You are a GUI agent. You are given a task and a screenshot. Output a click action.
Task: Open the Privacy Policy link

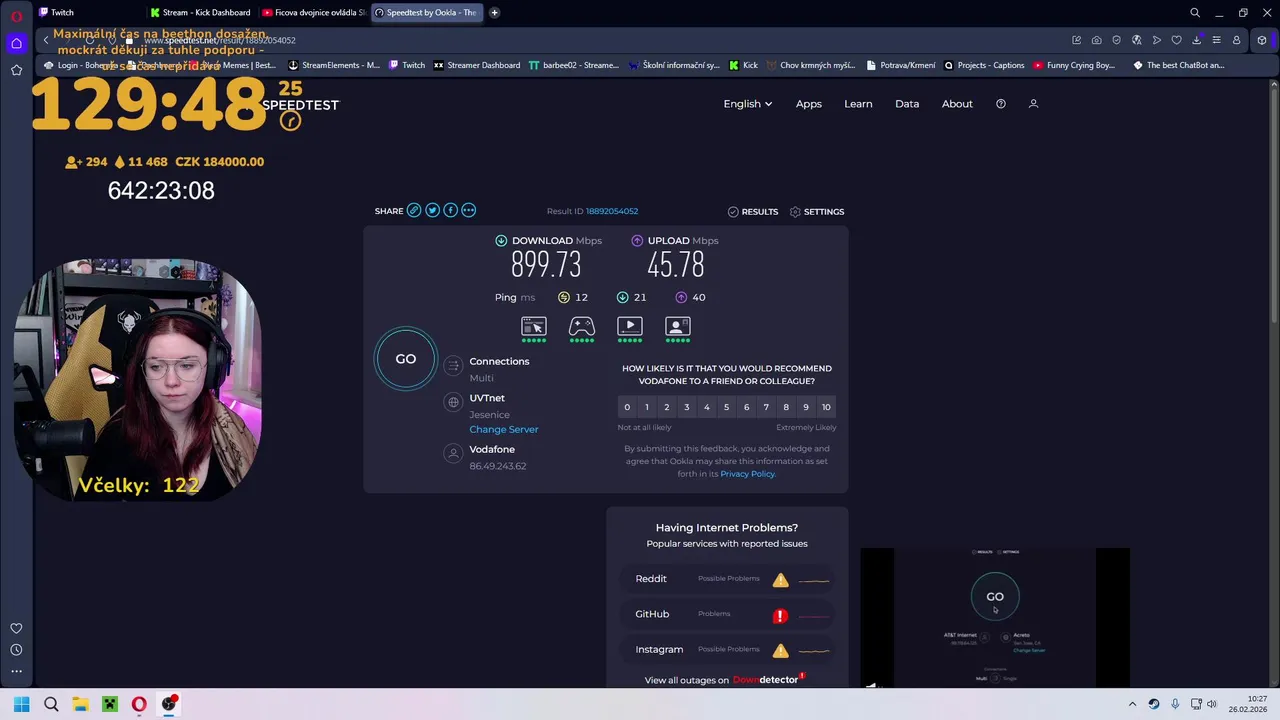pyautogui.click(x=747, y=474)
